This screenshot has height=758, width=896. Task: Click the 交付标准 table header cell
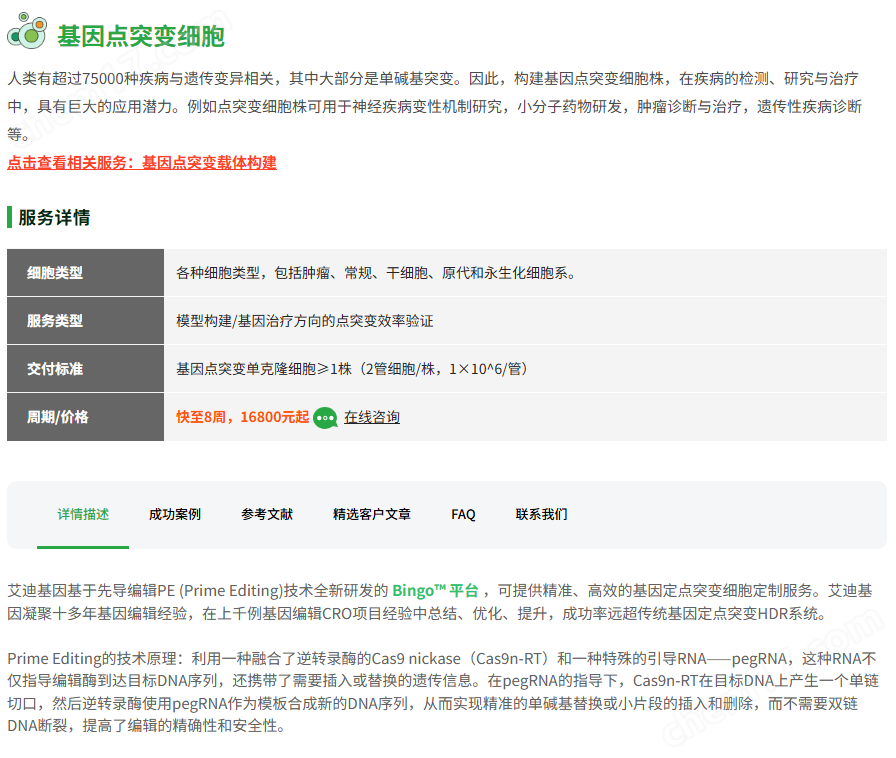pos(85,369)
